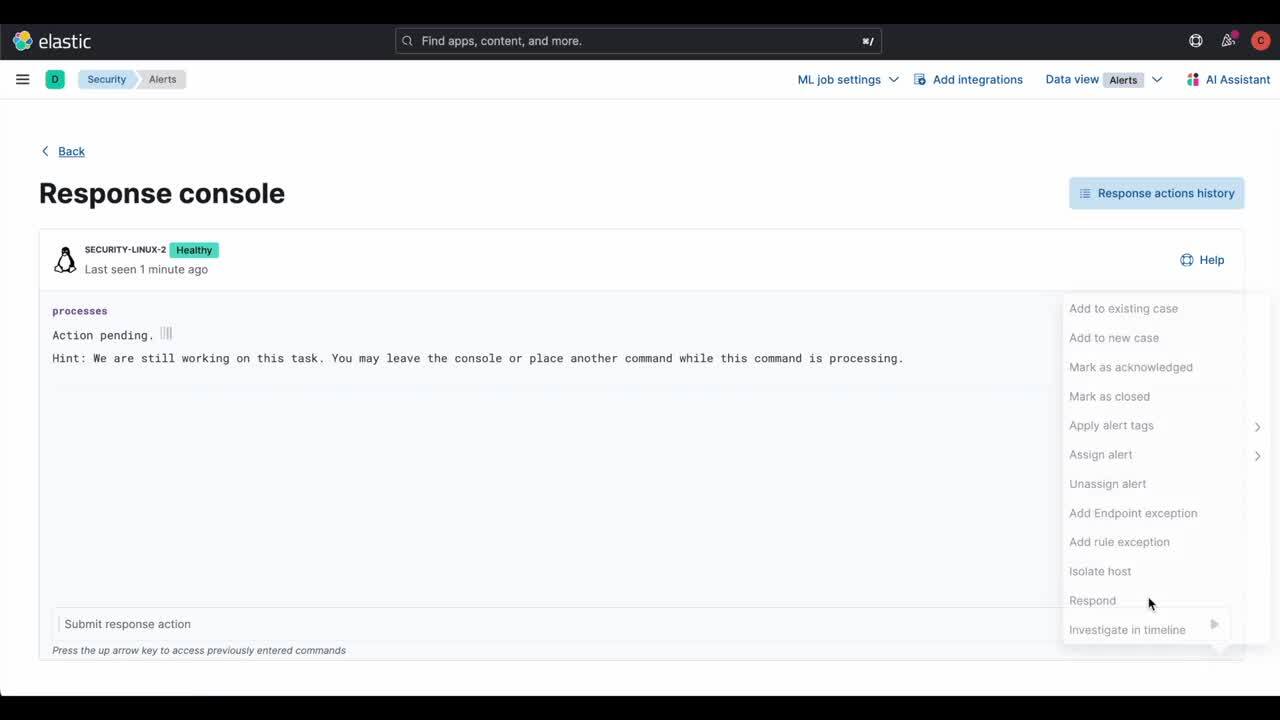
Task: Click the Linux penguin host icon
Action: tap(65, 260)
